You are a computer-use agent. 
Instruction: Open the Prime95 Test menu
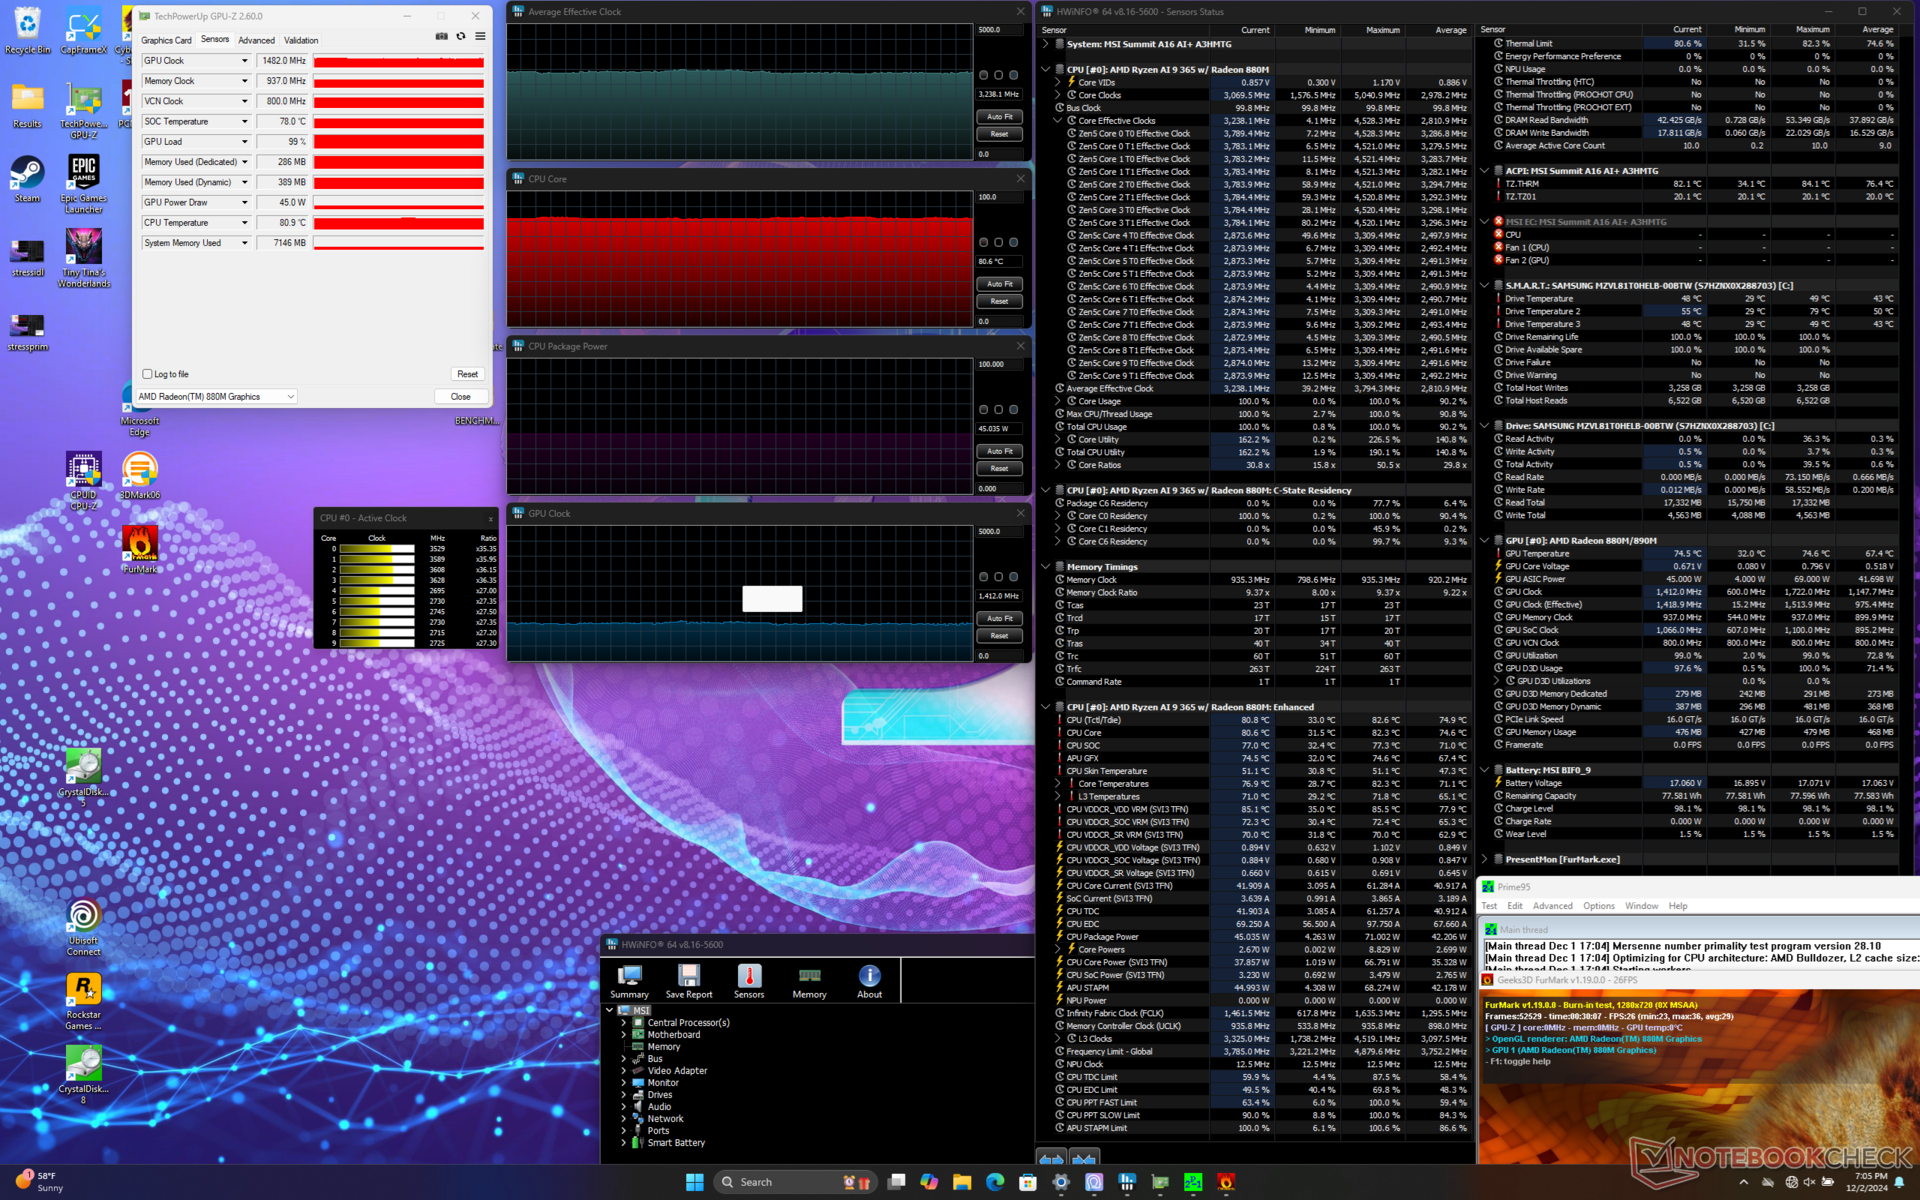1489,906
